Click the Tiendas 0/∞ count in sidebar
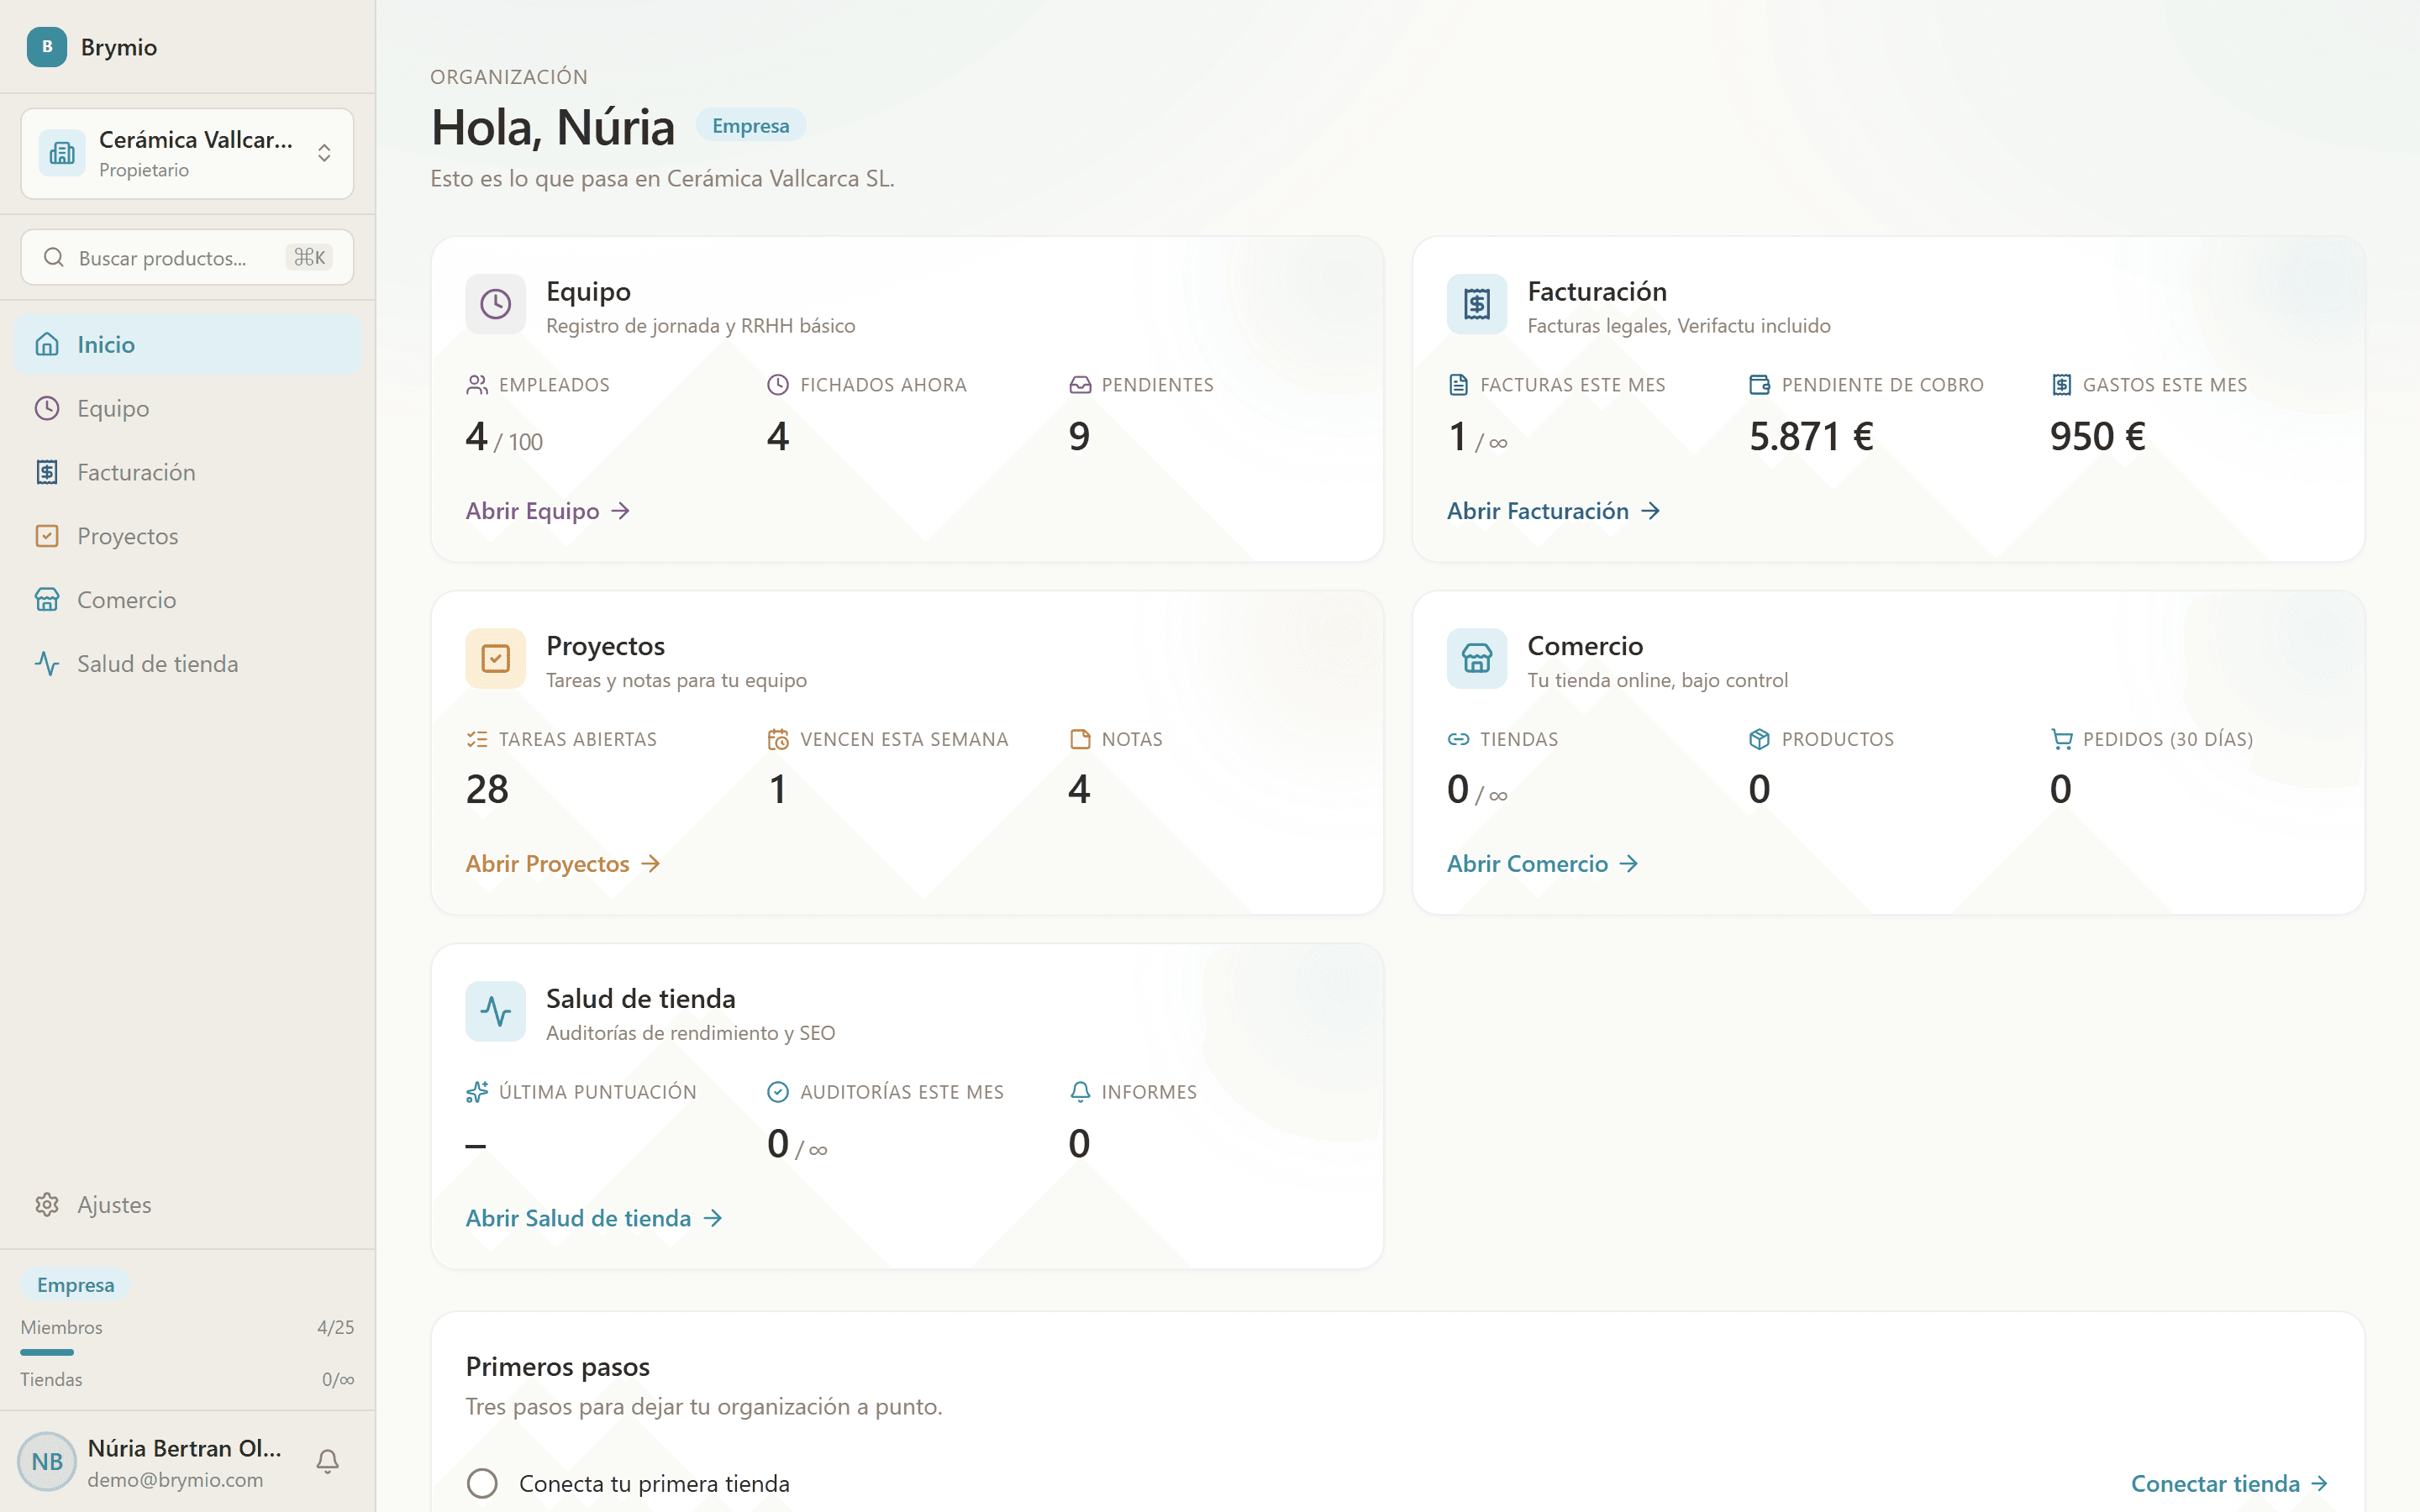2420x1512 pixels. (x=338, y=1380)
